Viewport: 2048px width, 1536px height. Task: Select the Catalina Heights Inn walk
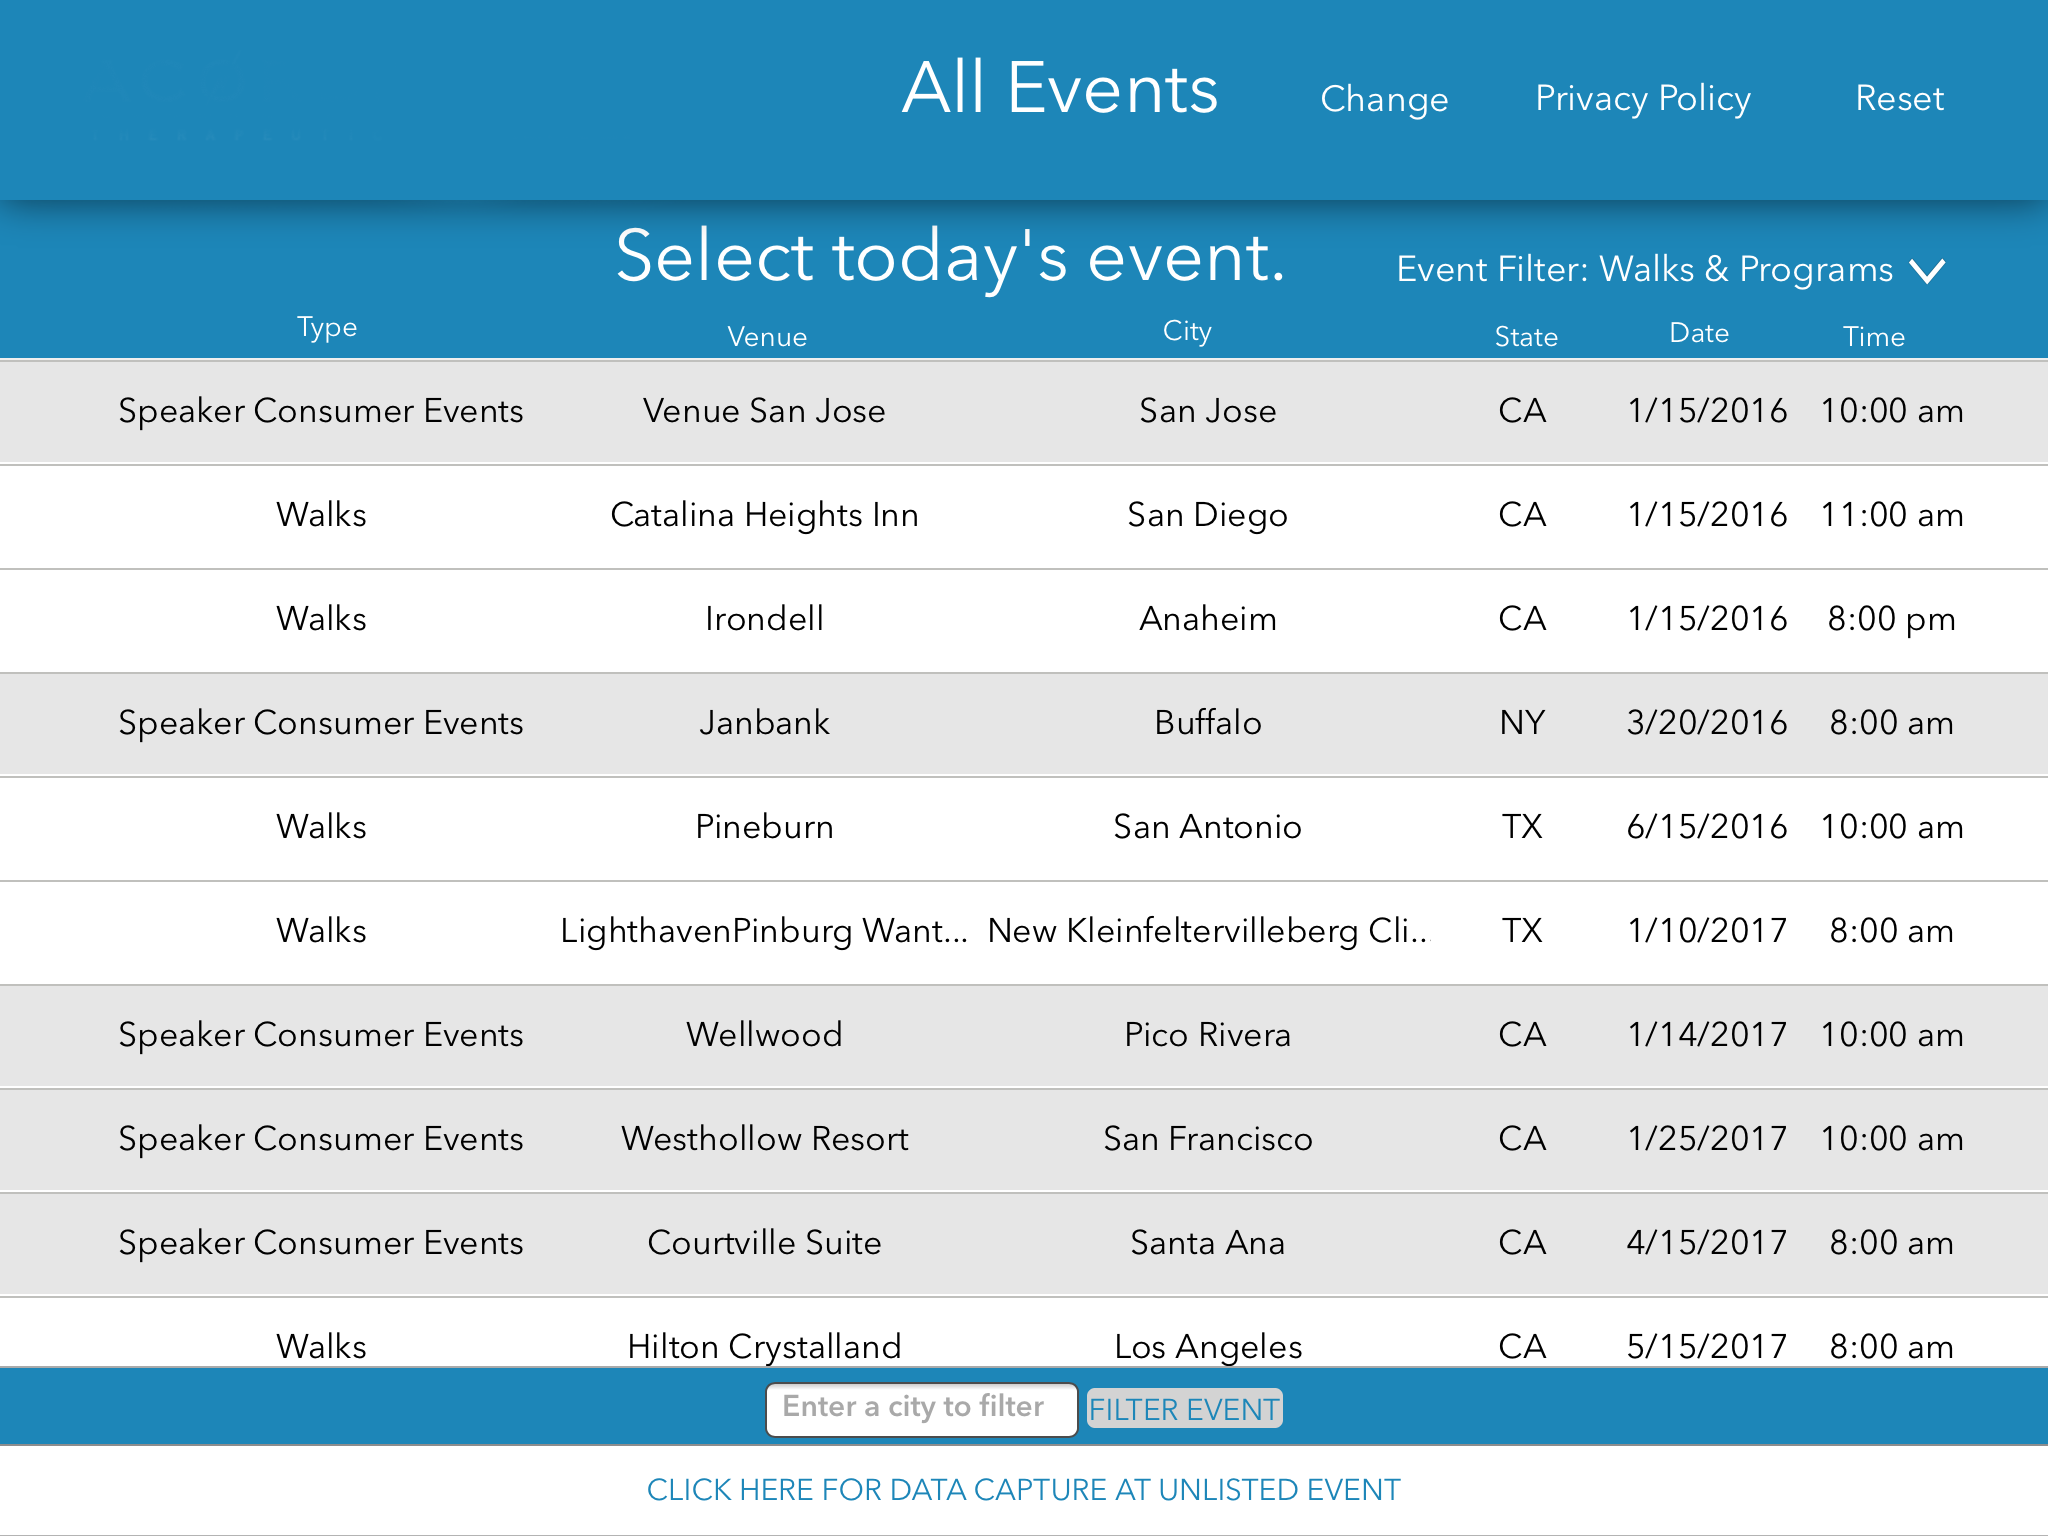point(1023,515)
